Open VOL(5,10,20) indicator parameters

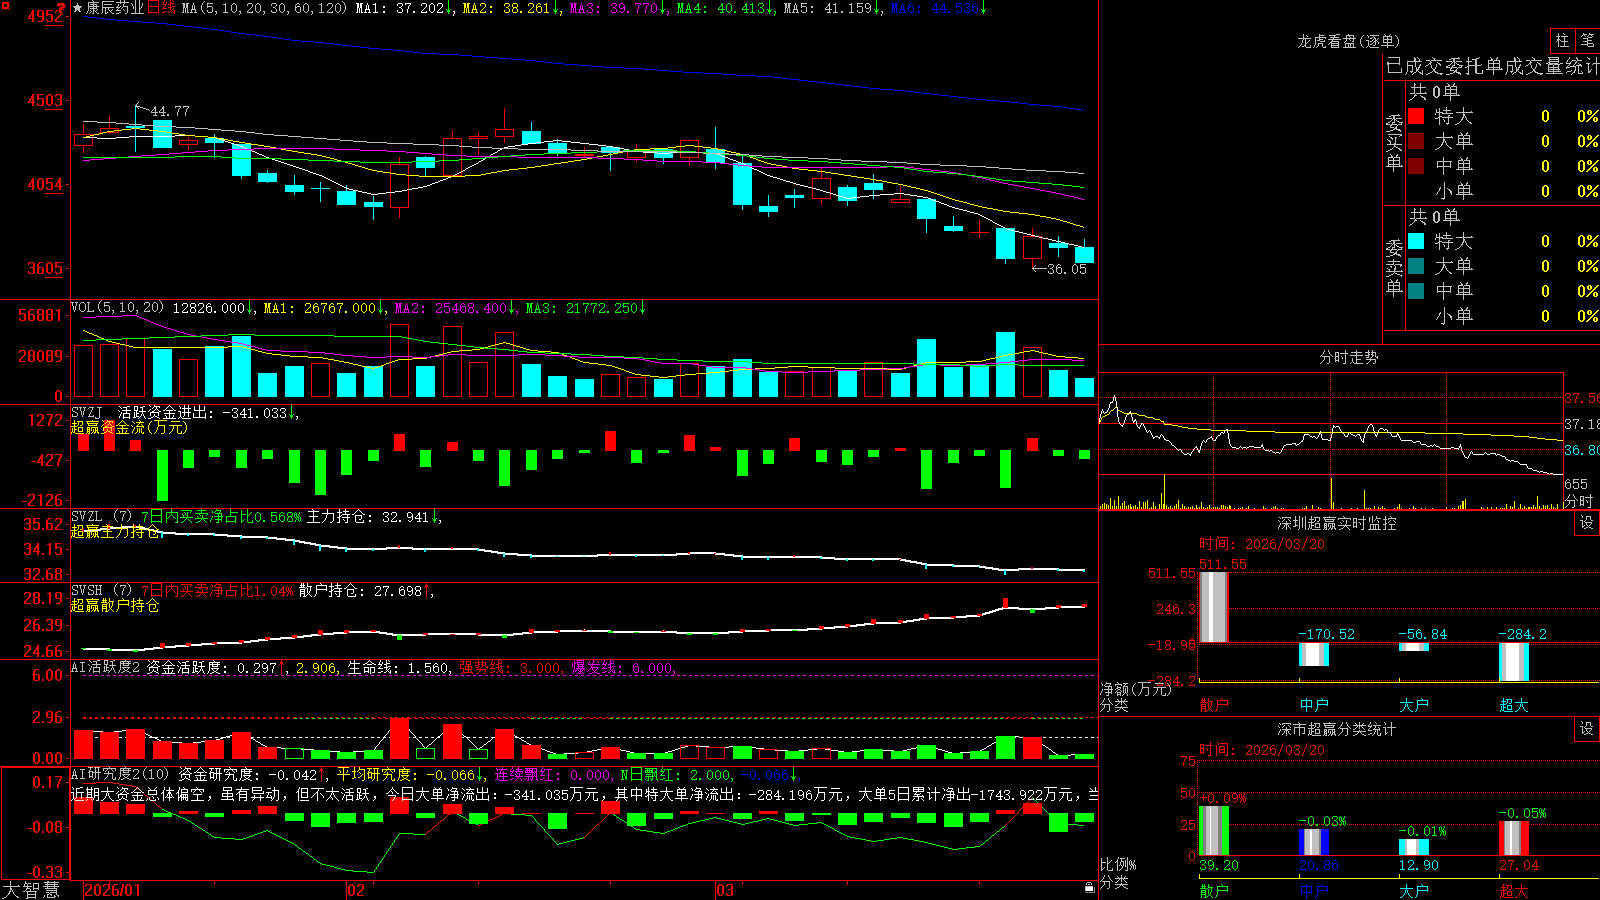point(117,308)
